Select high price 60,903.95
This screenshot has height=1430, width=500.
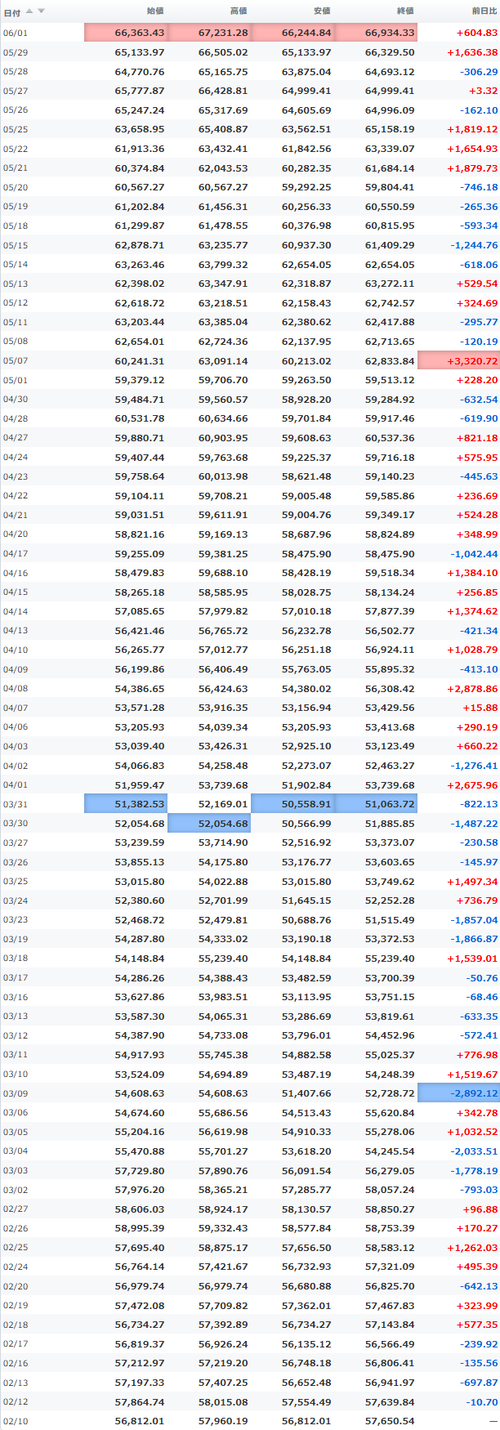[223, 439]
